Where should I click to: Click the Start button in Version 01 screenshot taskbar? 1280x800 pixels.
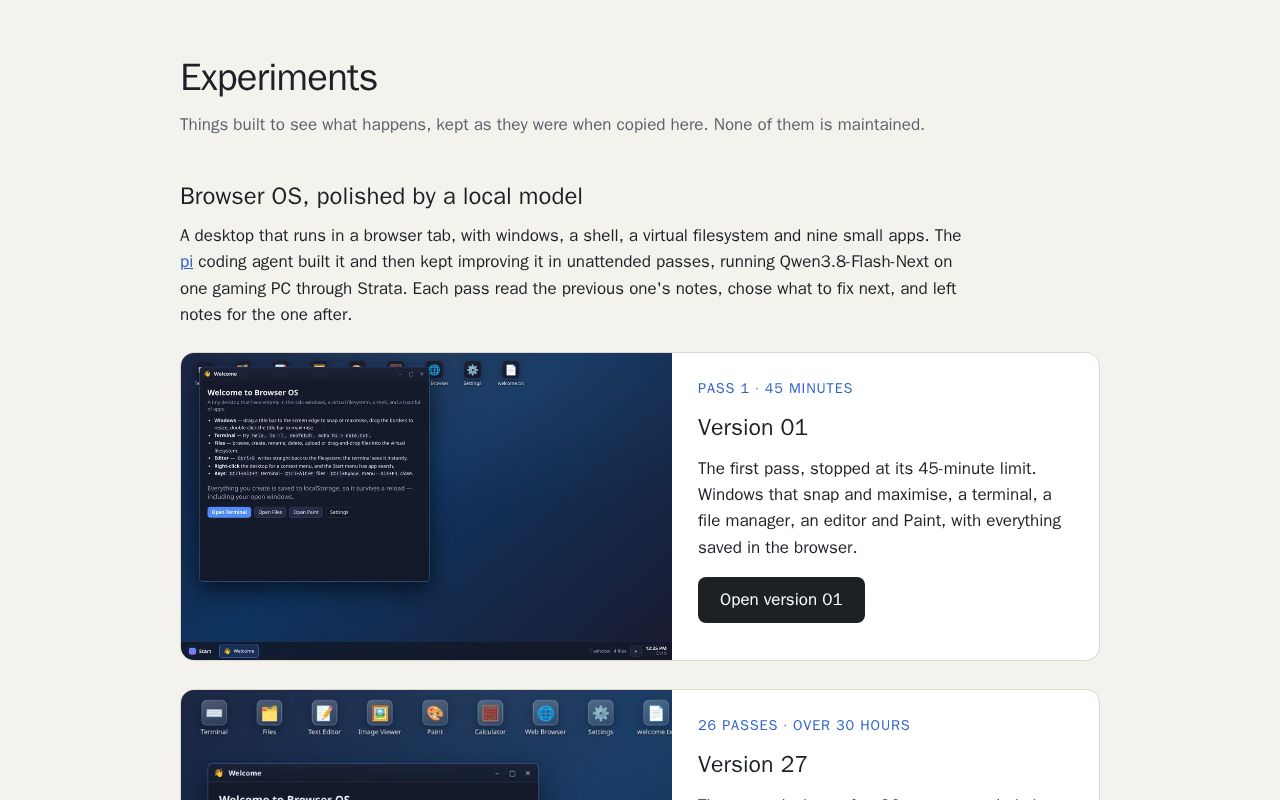click(200, 651)
